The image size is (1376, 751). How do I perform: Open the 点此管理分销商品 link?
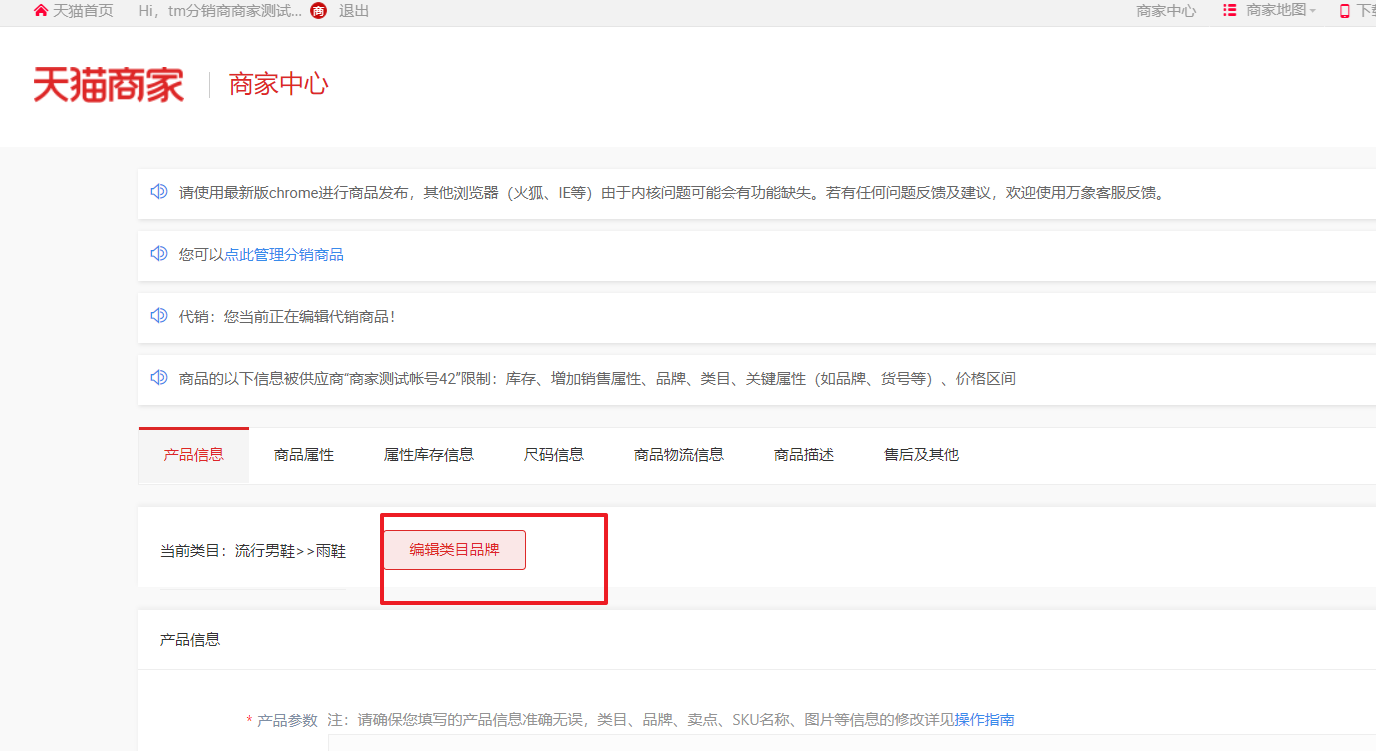pos(284,255)
